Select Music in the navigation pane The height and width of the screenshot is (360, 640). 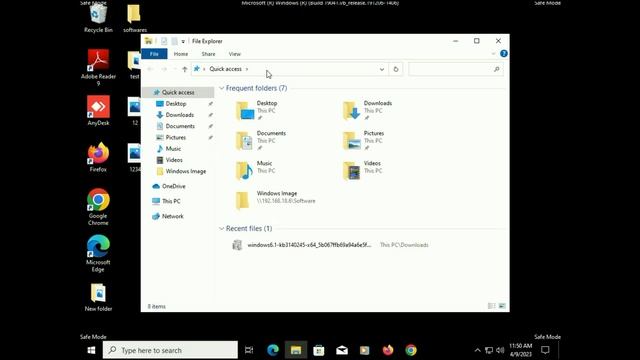tap(173, 149)
